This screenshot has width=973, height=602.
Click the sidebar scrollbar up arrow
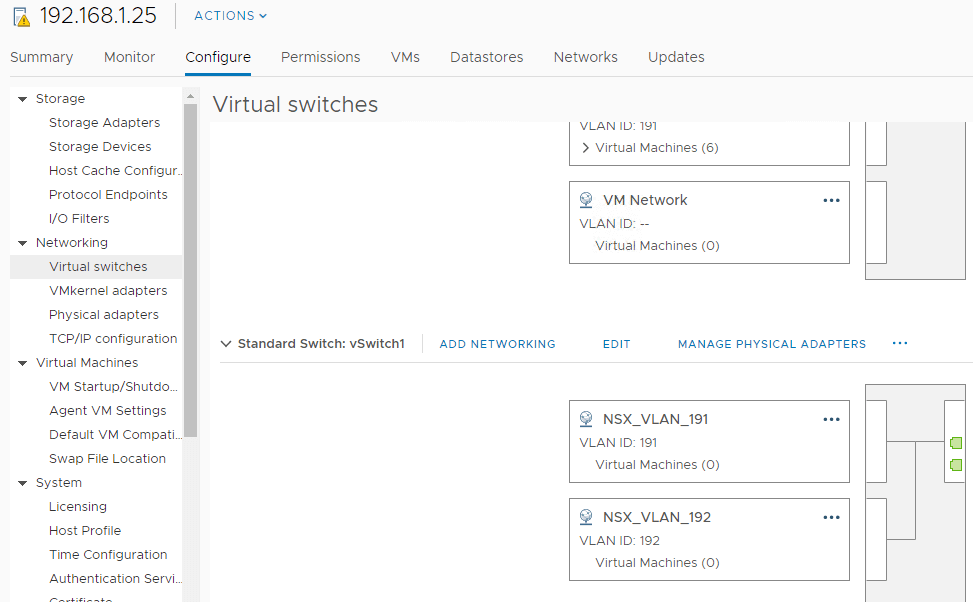point(191,96)
